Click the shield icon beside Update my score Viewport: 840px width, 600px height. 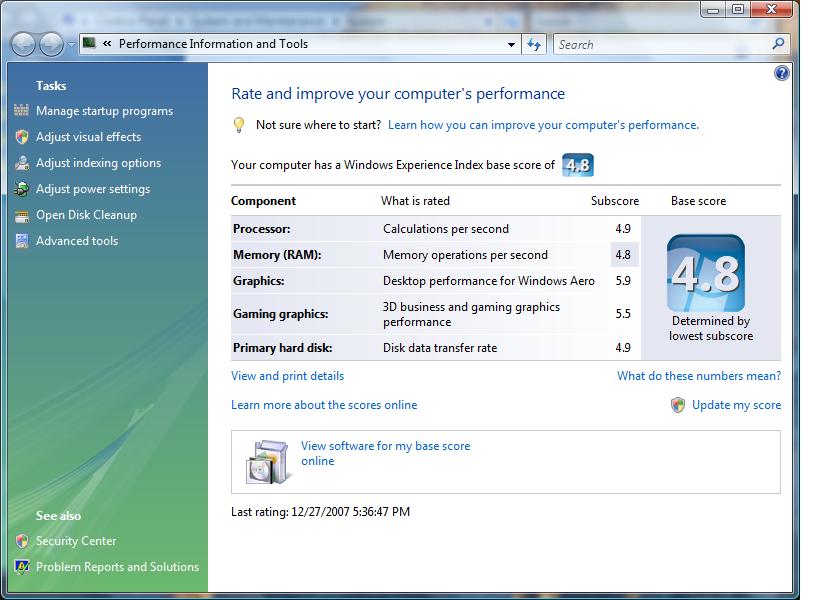coord(678,405)
